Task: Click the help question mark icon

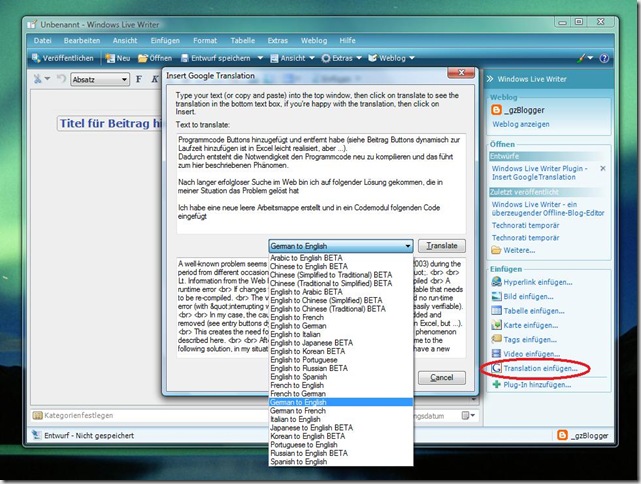Action: pos(604,58)
